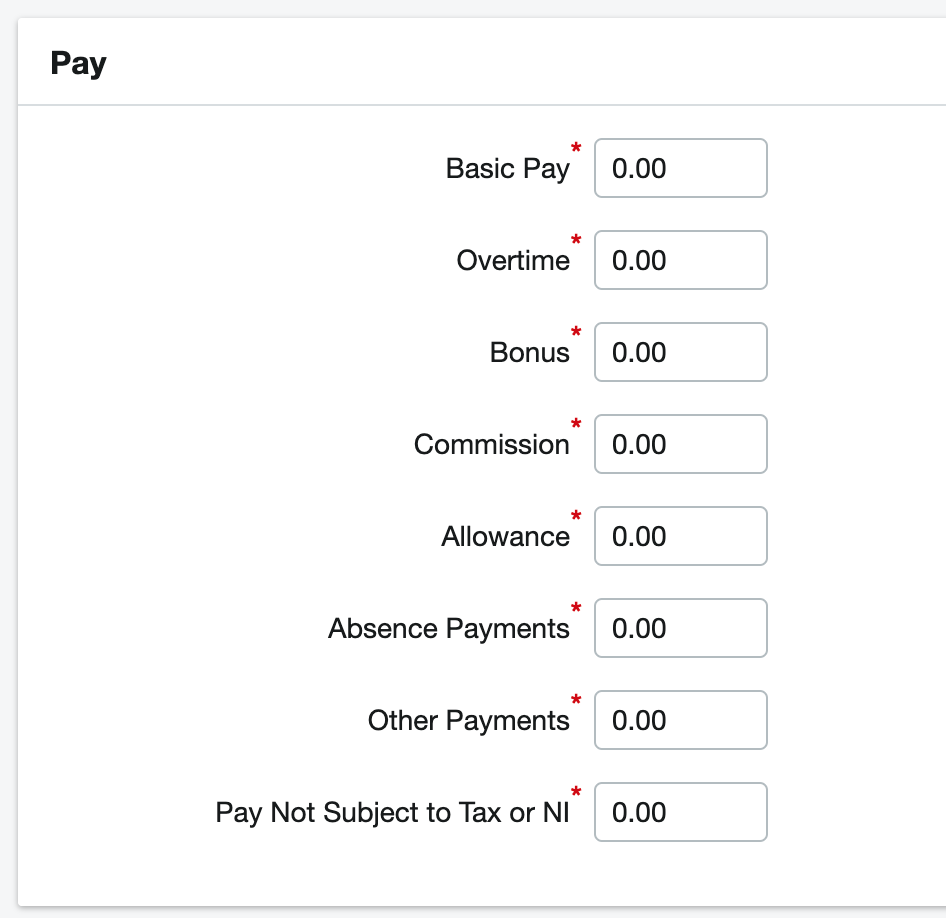Click the Basic Pay input field
946x918 pixels.
click(x=680, y=168)
